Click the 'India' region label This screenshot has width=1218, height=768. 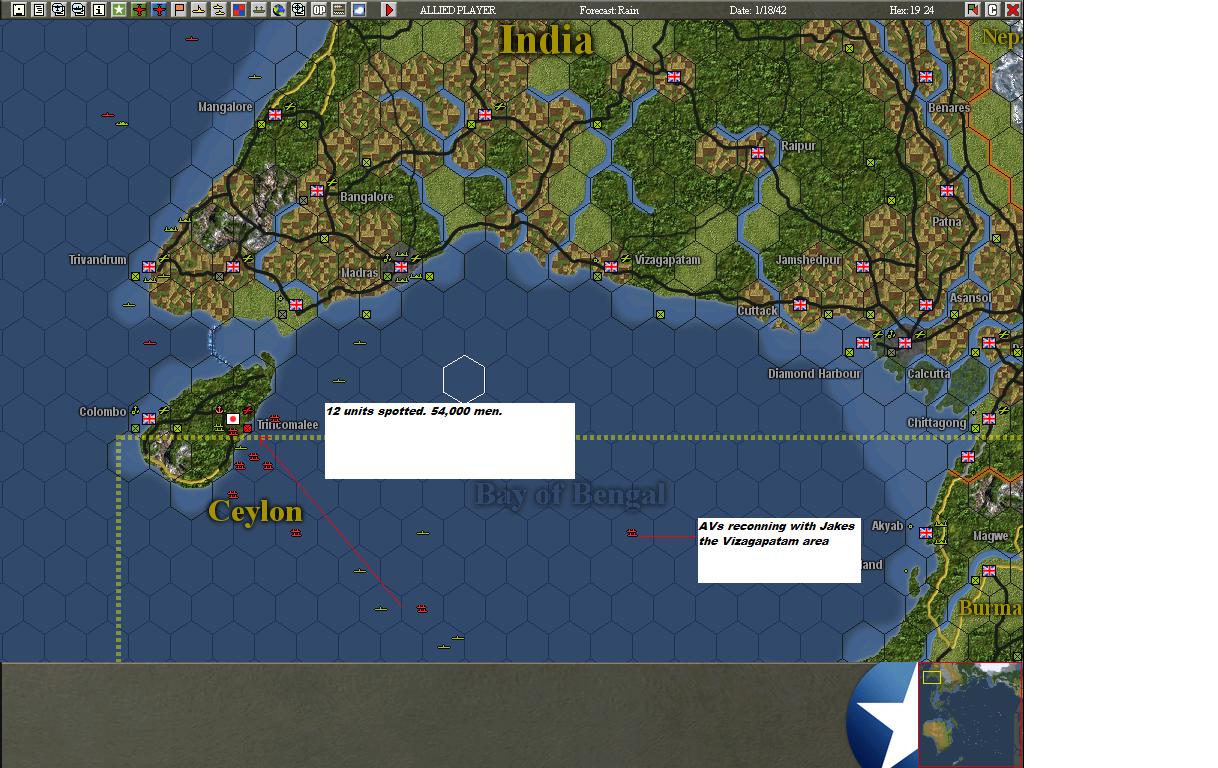tap(547, 40)
